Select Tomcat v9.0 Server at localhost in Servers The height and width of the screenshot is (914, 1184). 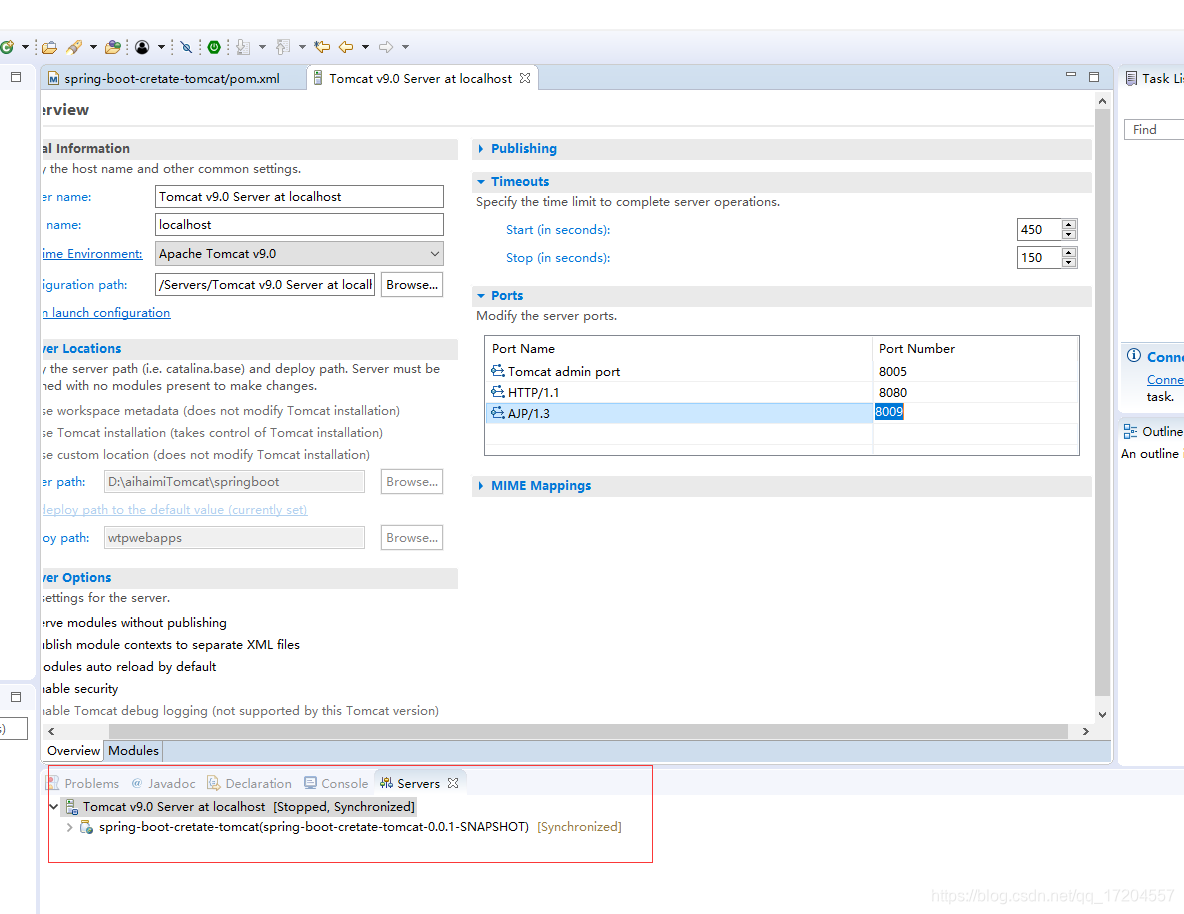(240, 807)
